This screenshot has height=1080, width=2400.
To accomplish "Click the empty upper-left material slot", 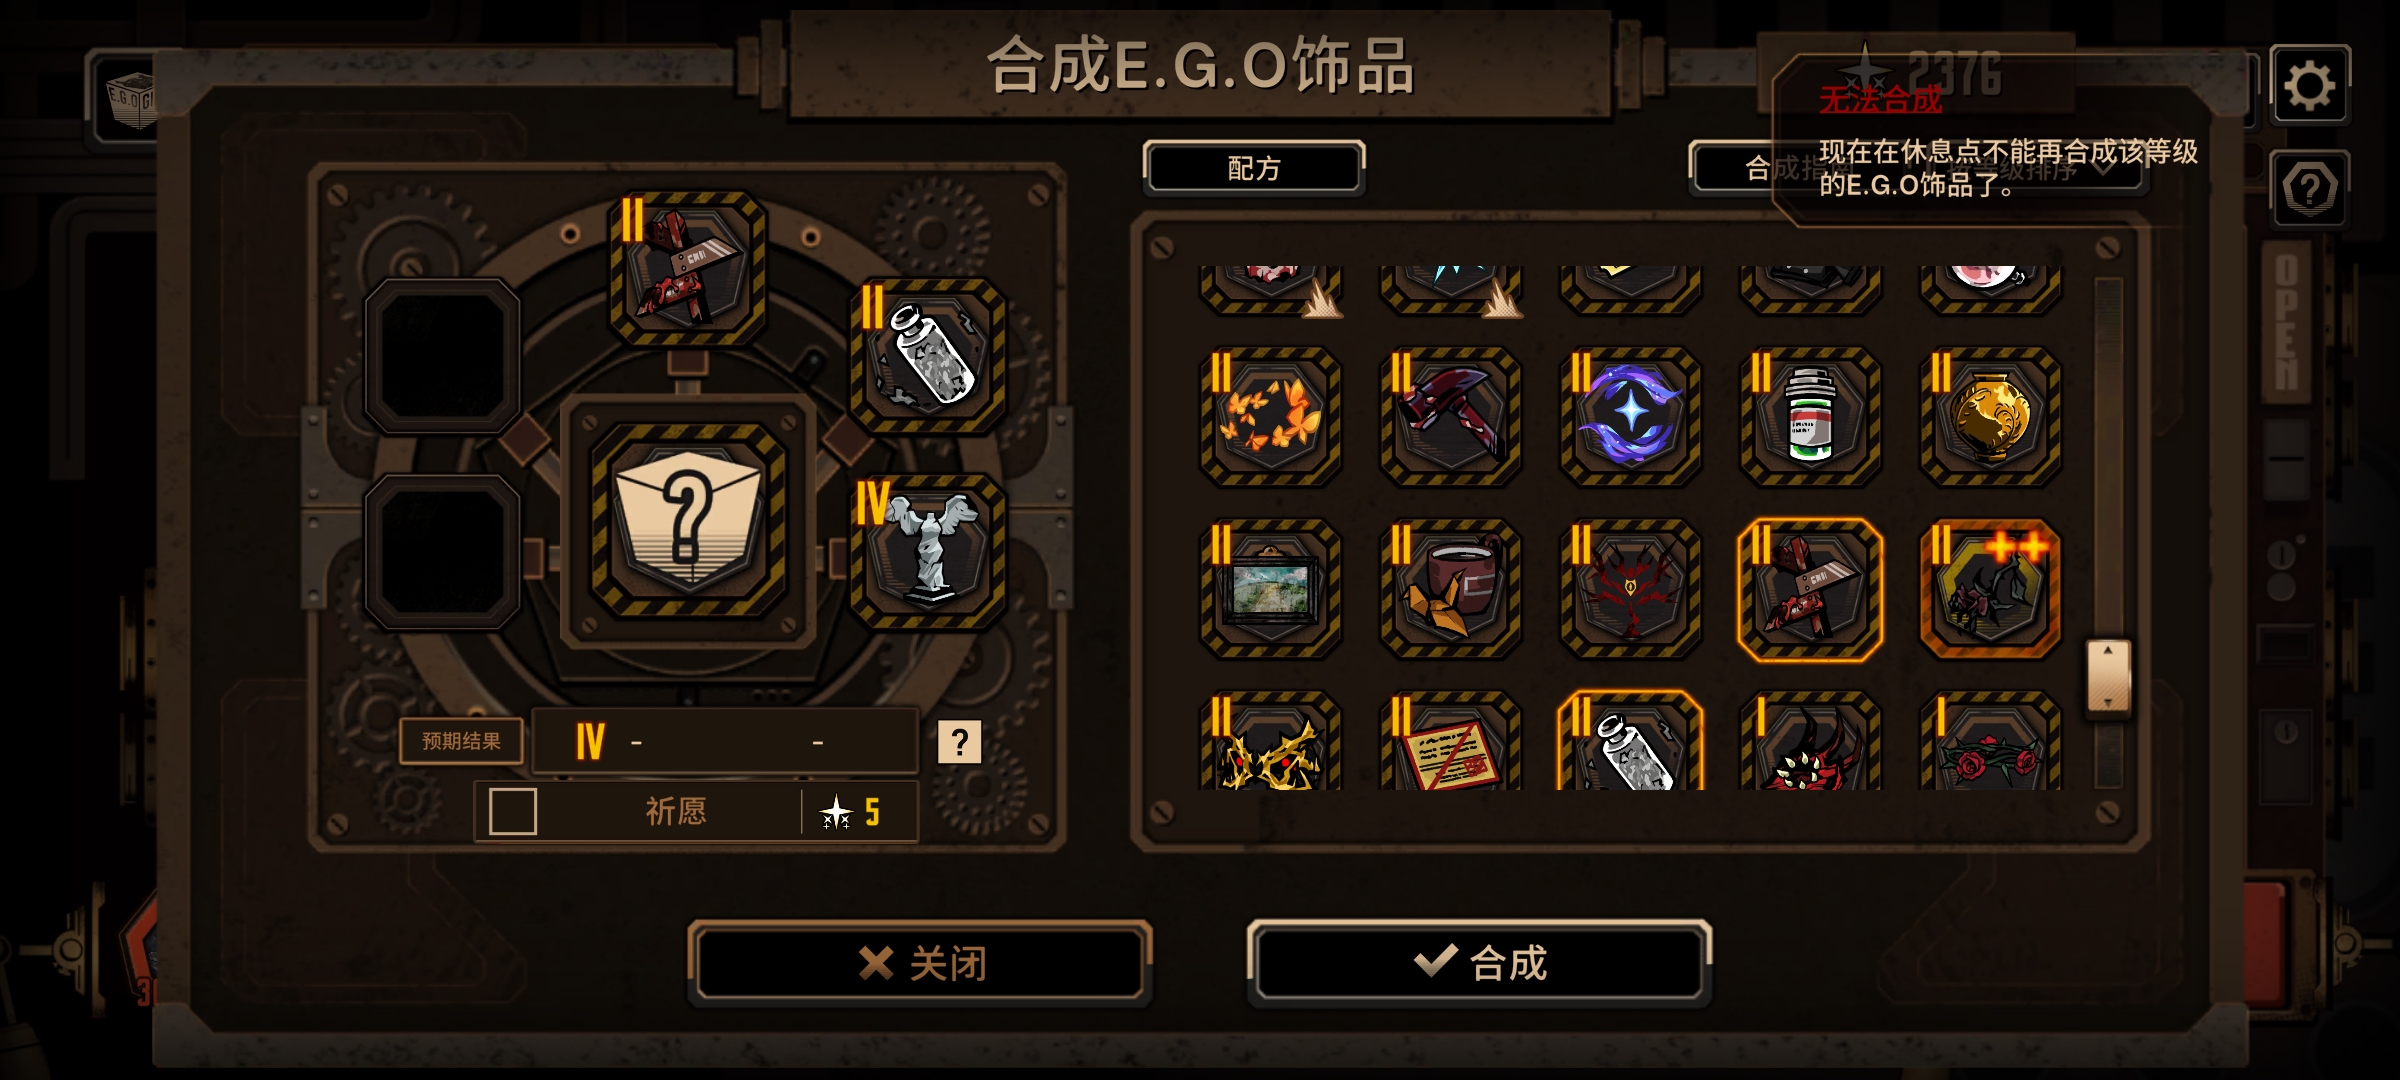I will click(442, 356).
